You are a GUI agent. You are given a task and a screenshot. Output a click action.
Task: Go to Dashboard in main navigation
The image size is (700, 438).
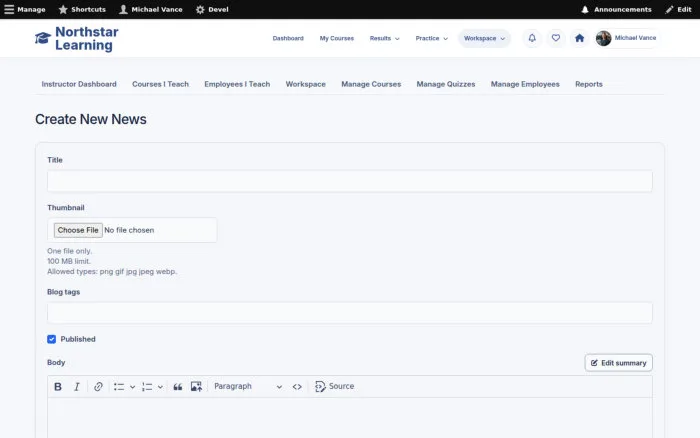288,38
